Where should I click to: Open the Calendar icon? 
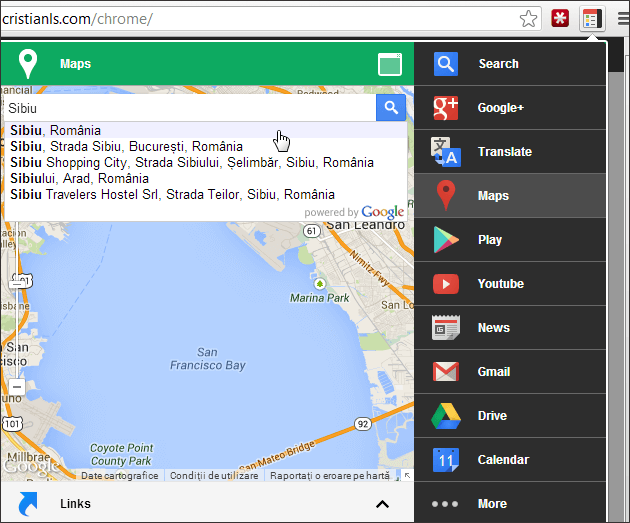click(445, 460)
